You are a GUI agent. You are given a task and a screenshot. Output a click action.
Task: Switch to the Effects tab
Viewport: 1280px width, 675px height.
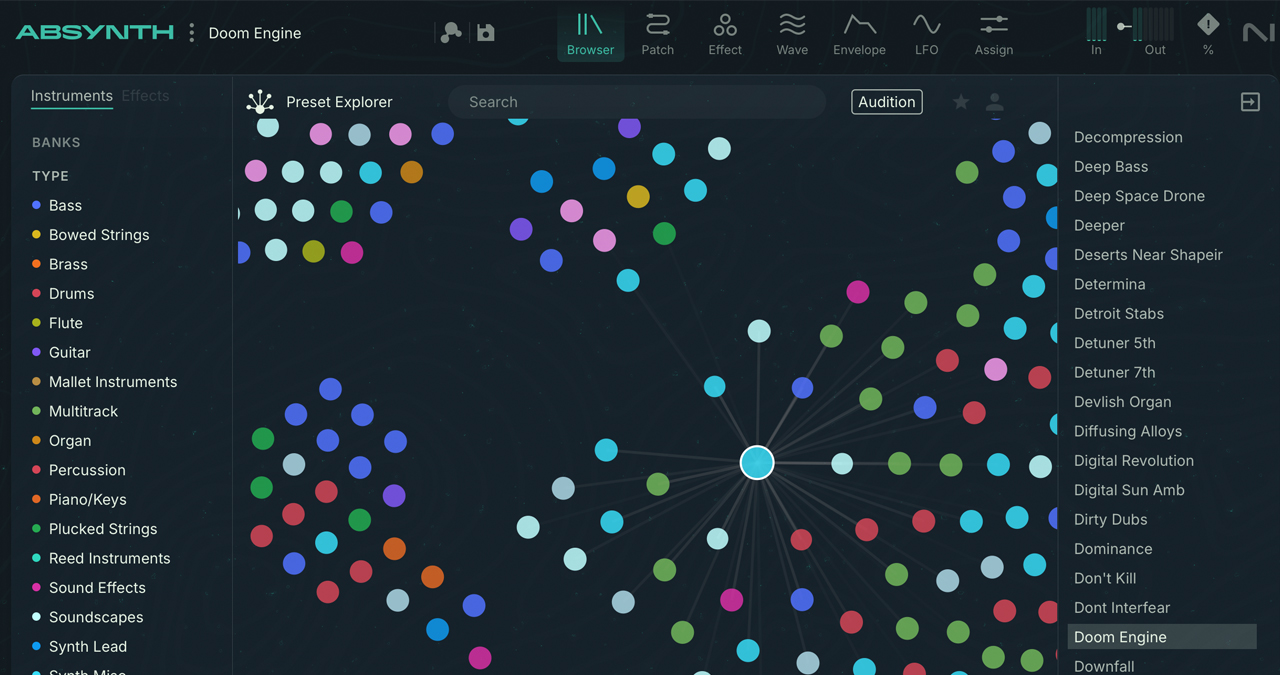point(145,96)
